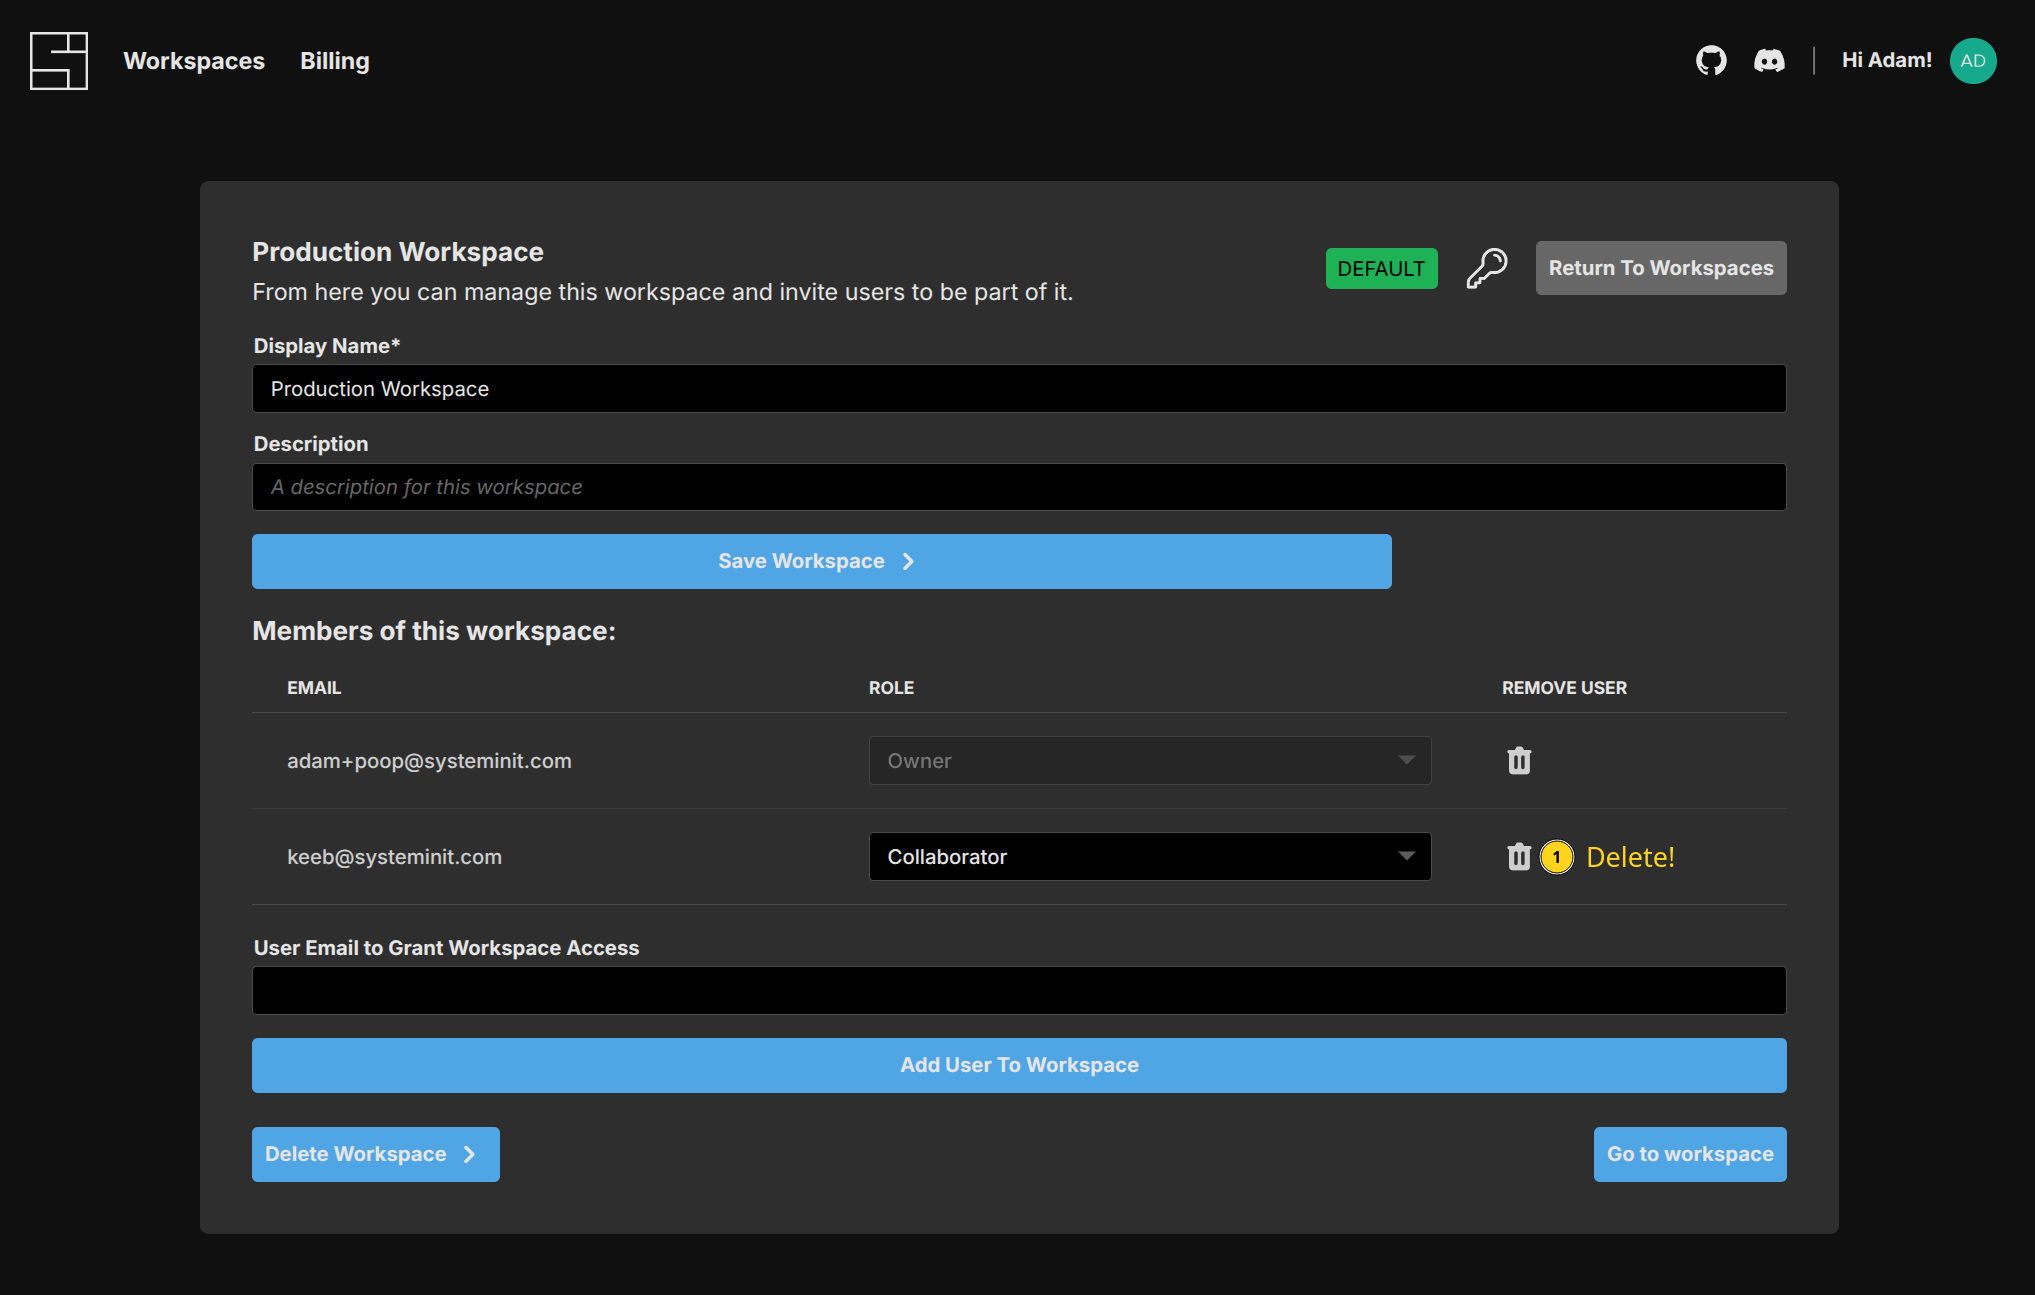This screenshot has height=1295, width=2035.
Task: Open the Discord icon link
Action: pos(1769,61)
